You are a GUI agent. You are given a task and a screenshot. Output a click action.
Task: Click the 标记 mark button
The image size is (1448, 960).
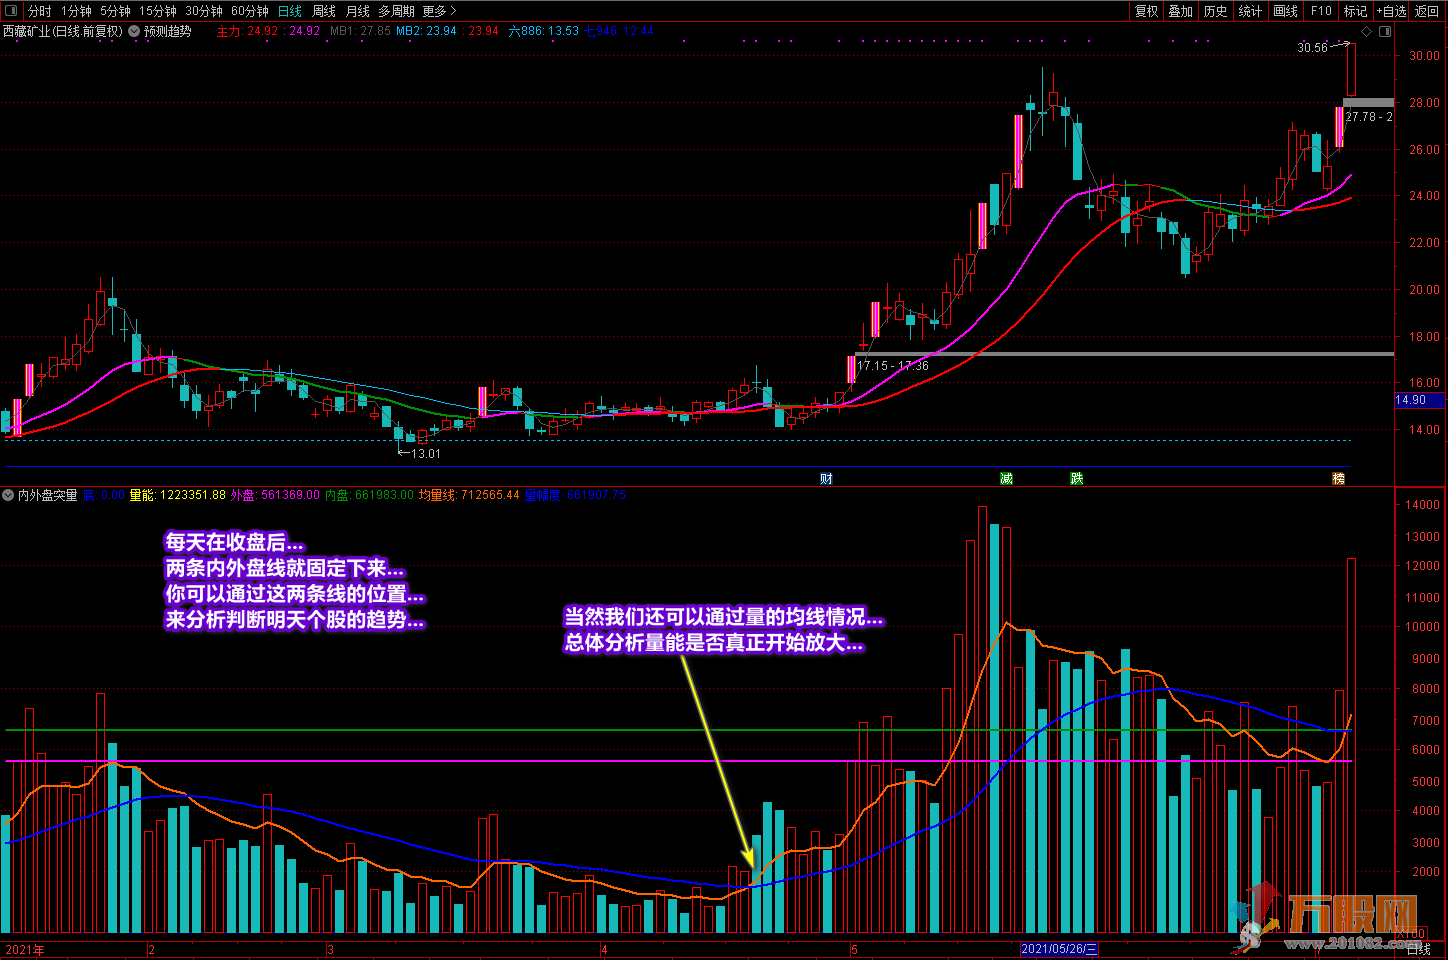1355,11
